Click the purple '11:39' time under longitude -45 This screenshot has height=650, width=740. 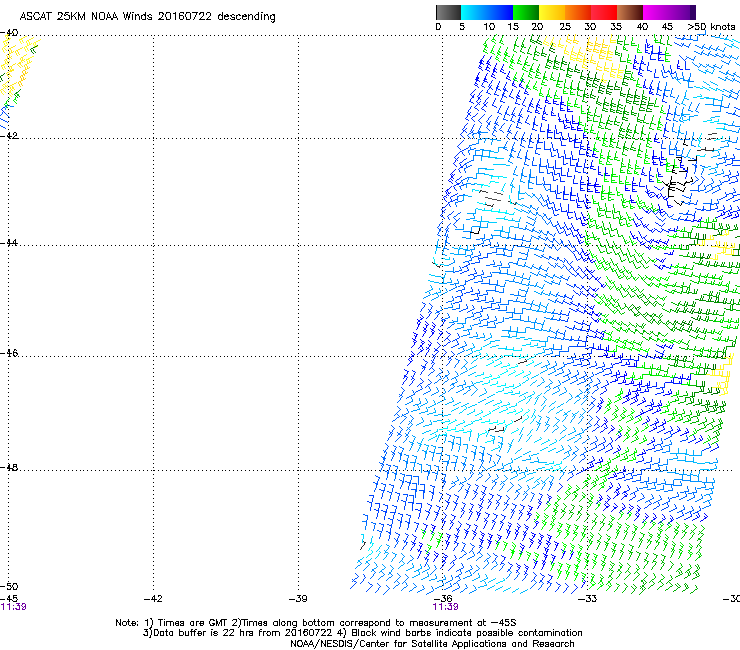click(x=13, y=607)
